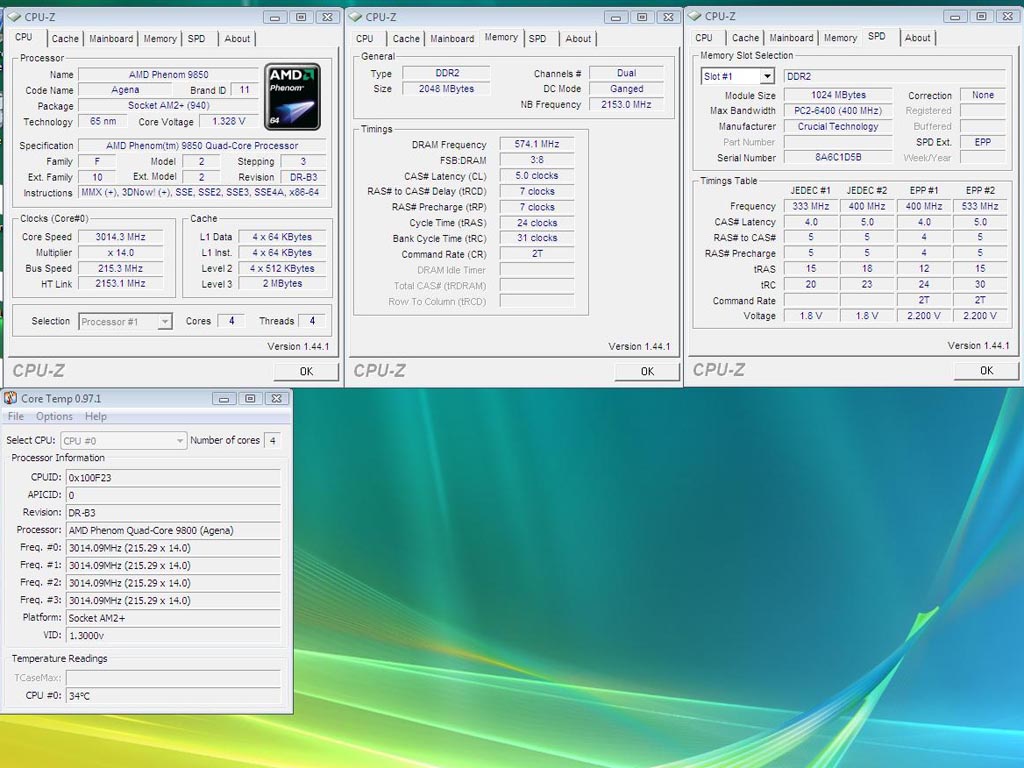Open SPD tab in the processor-info CPU-Z window
This screenshot has width=1024, height=768.
197,39
